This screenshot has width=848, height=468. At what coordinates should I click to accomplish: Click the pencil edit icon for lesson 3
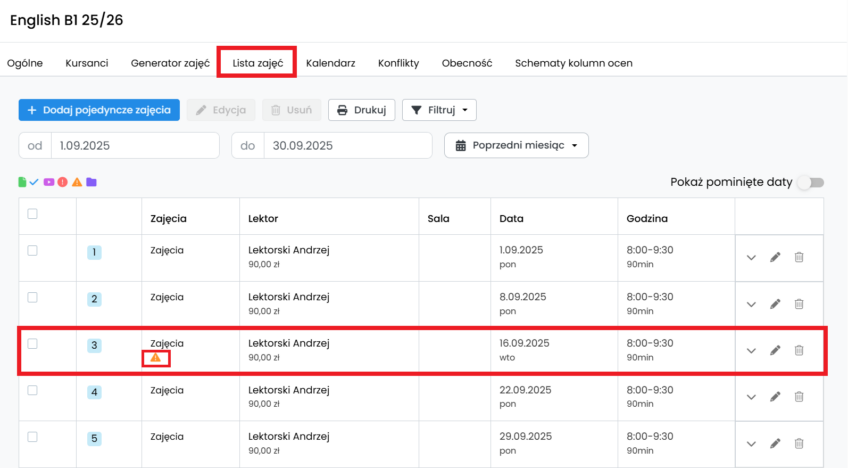[x=775, y=350]
